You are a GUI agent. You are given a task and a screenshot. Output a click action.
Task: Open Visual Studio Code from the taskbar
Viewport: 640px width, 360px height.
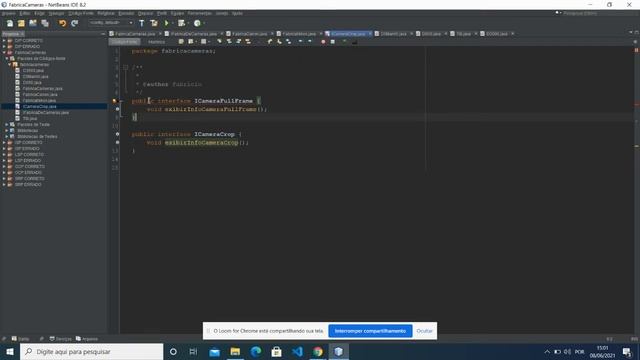tap(297, 351)
